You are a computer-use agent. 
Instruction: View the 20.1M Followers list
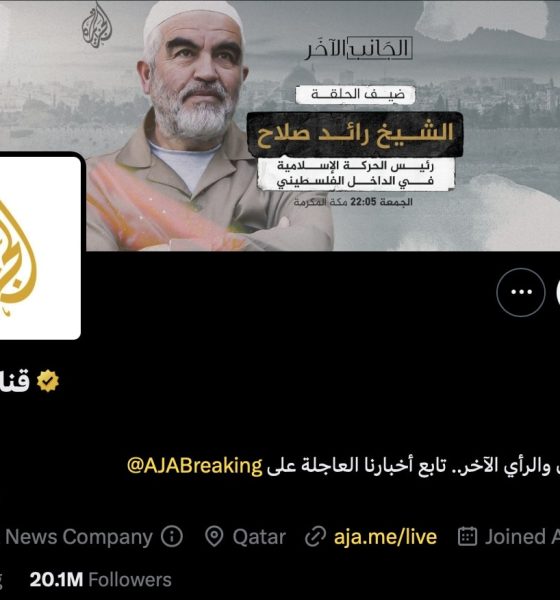[x=100, y=579]
